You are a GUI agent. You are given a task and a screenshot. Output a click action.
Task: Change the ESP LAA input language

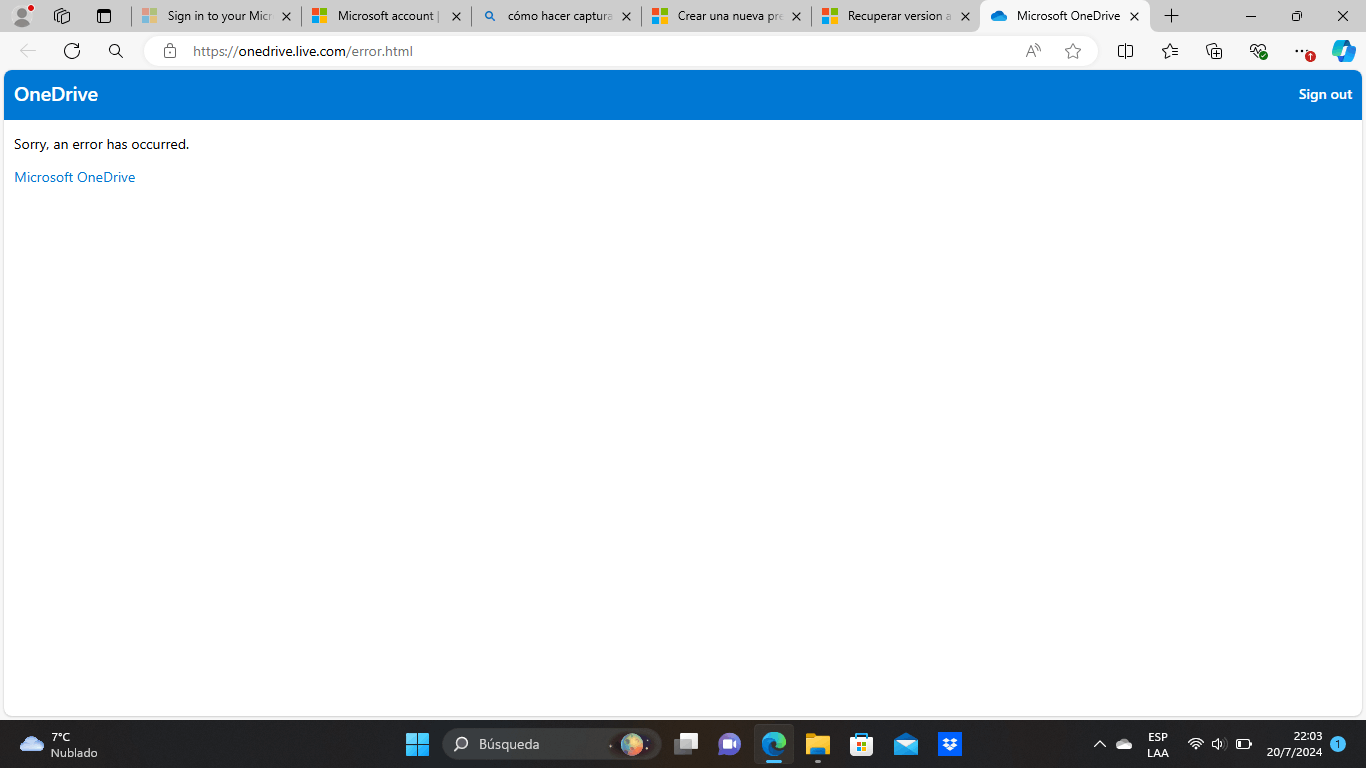[1158, 744]
